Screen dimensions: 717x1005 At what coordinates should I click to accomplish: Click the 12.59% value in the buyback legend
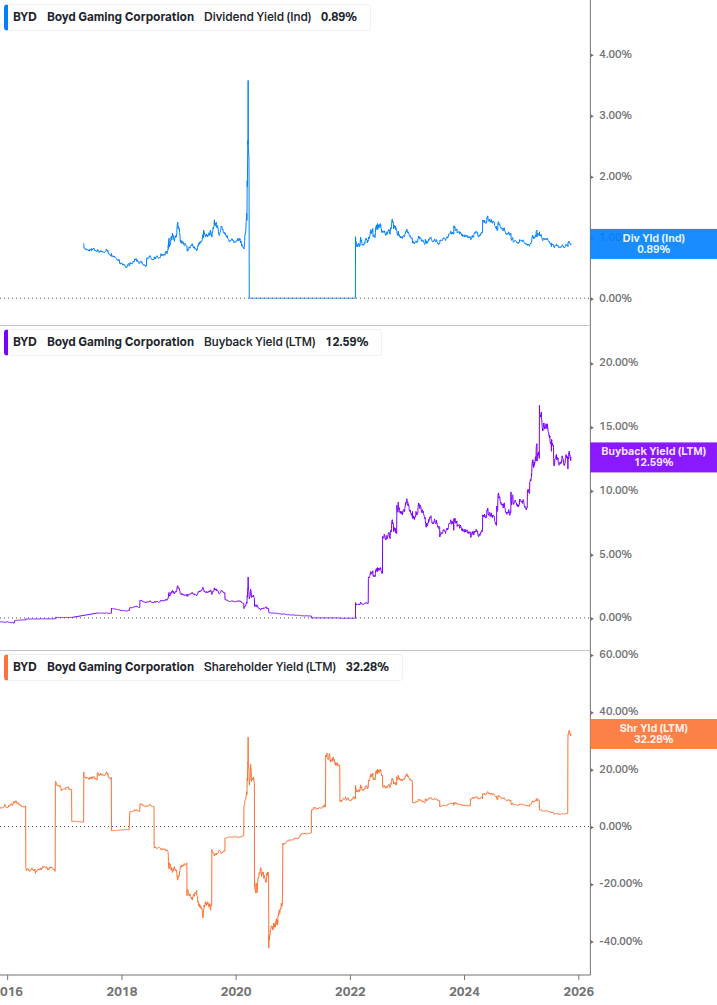[347, 342]
